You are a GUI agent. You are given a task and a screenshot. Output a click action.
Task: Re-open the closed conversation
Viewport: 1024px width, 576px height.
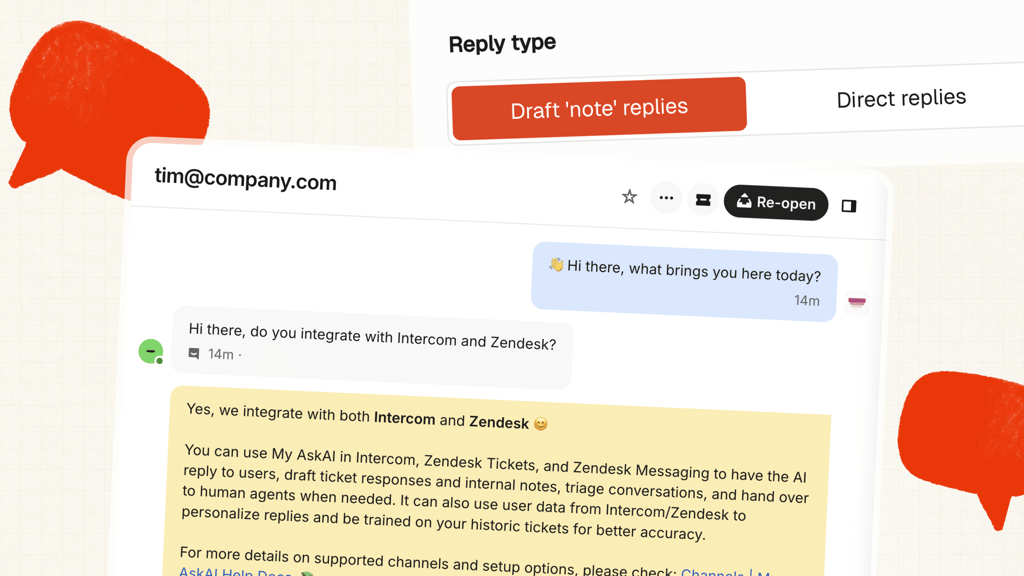point(776,202)
